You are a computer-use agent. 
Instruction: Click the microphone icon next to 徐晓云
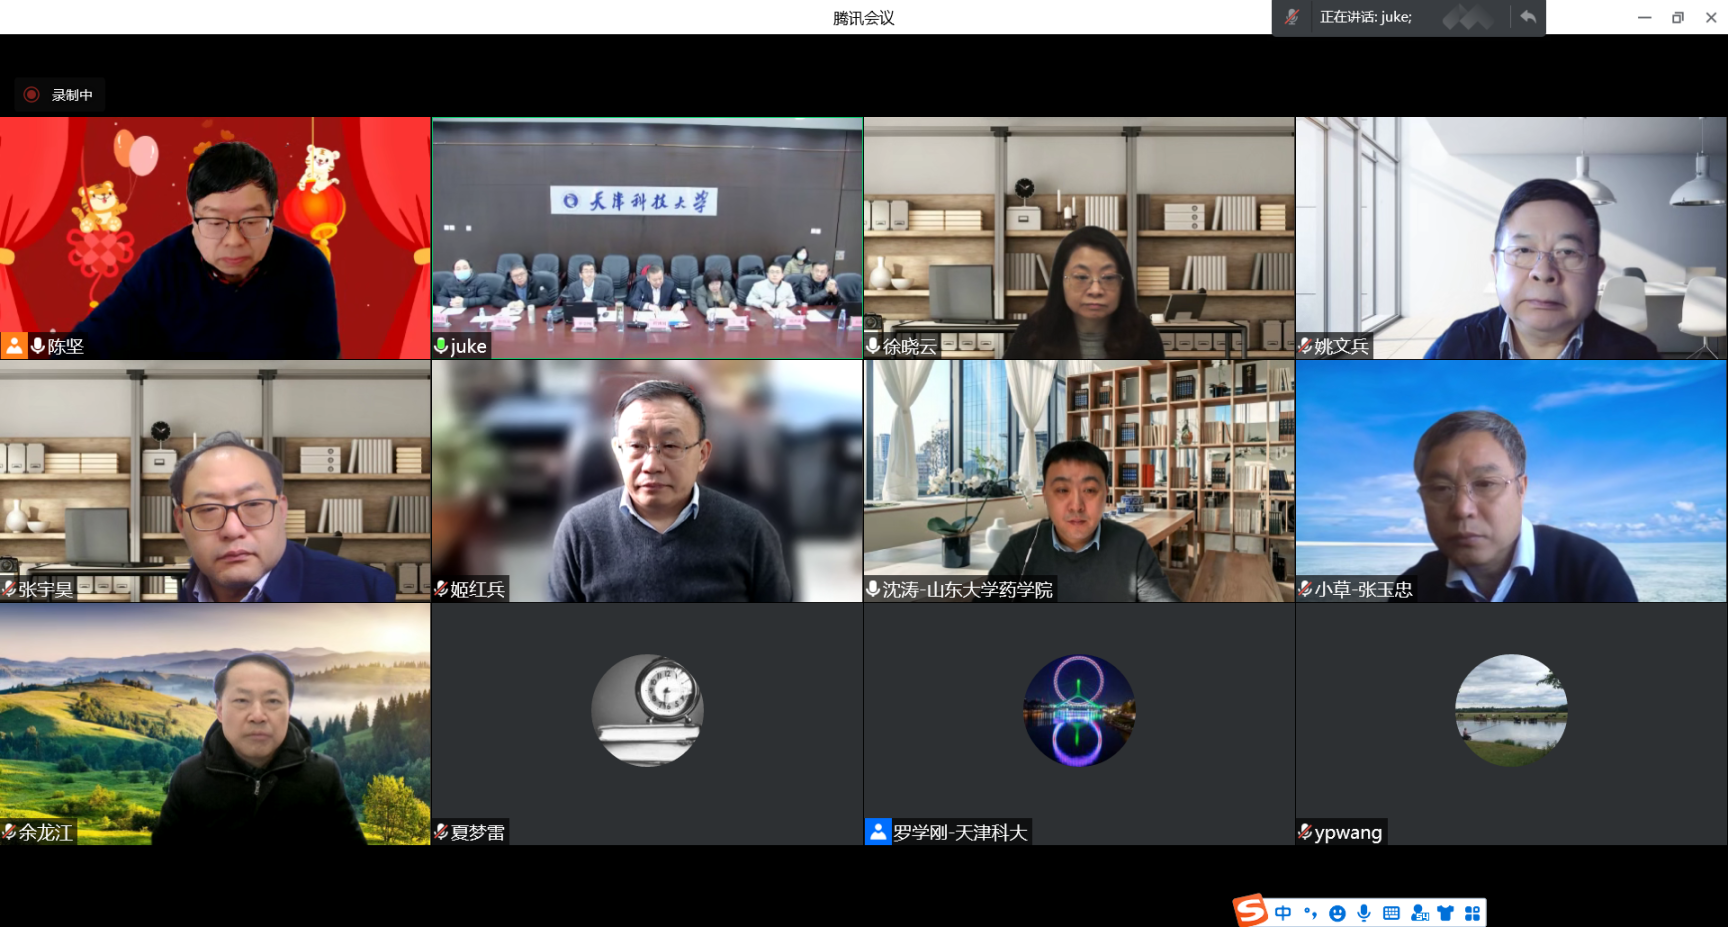873,346
